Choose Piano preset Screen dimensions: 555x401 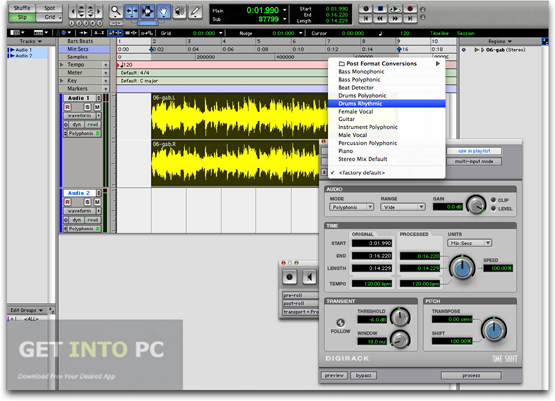(387, 151)
